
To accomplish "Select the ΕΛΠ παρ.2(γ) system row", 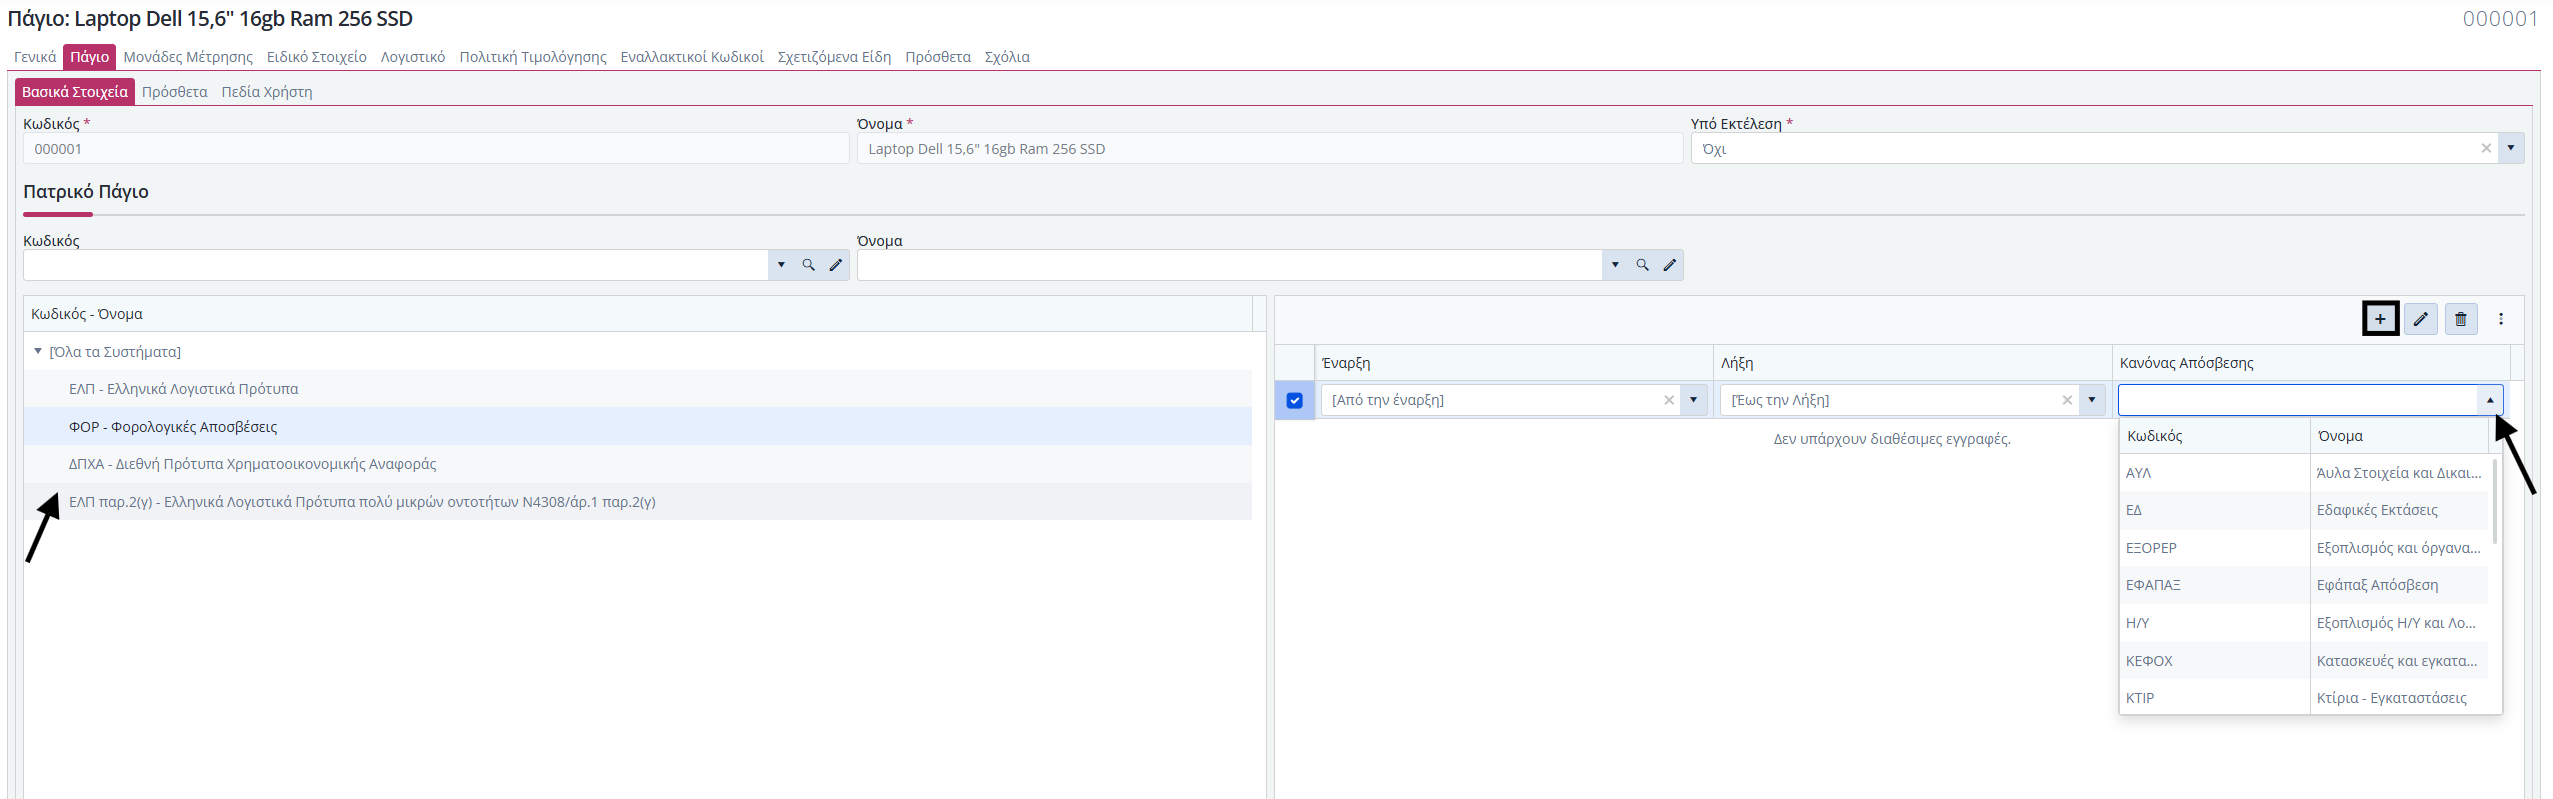I will [638, 502].
